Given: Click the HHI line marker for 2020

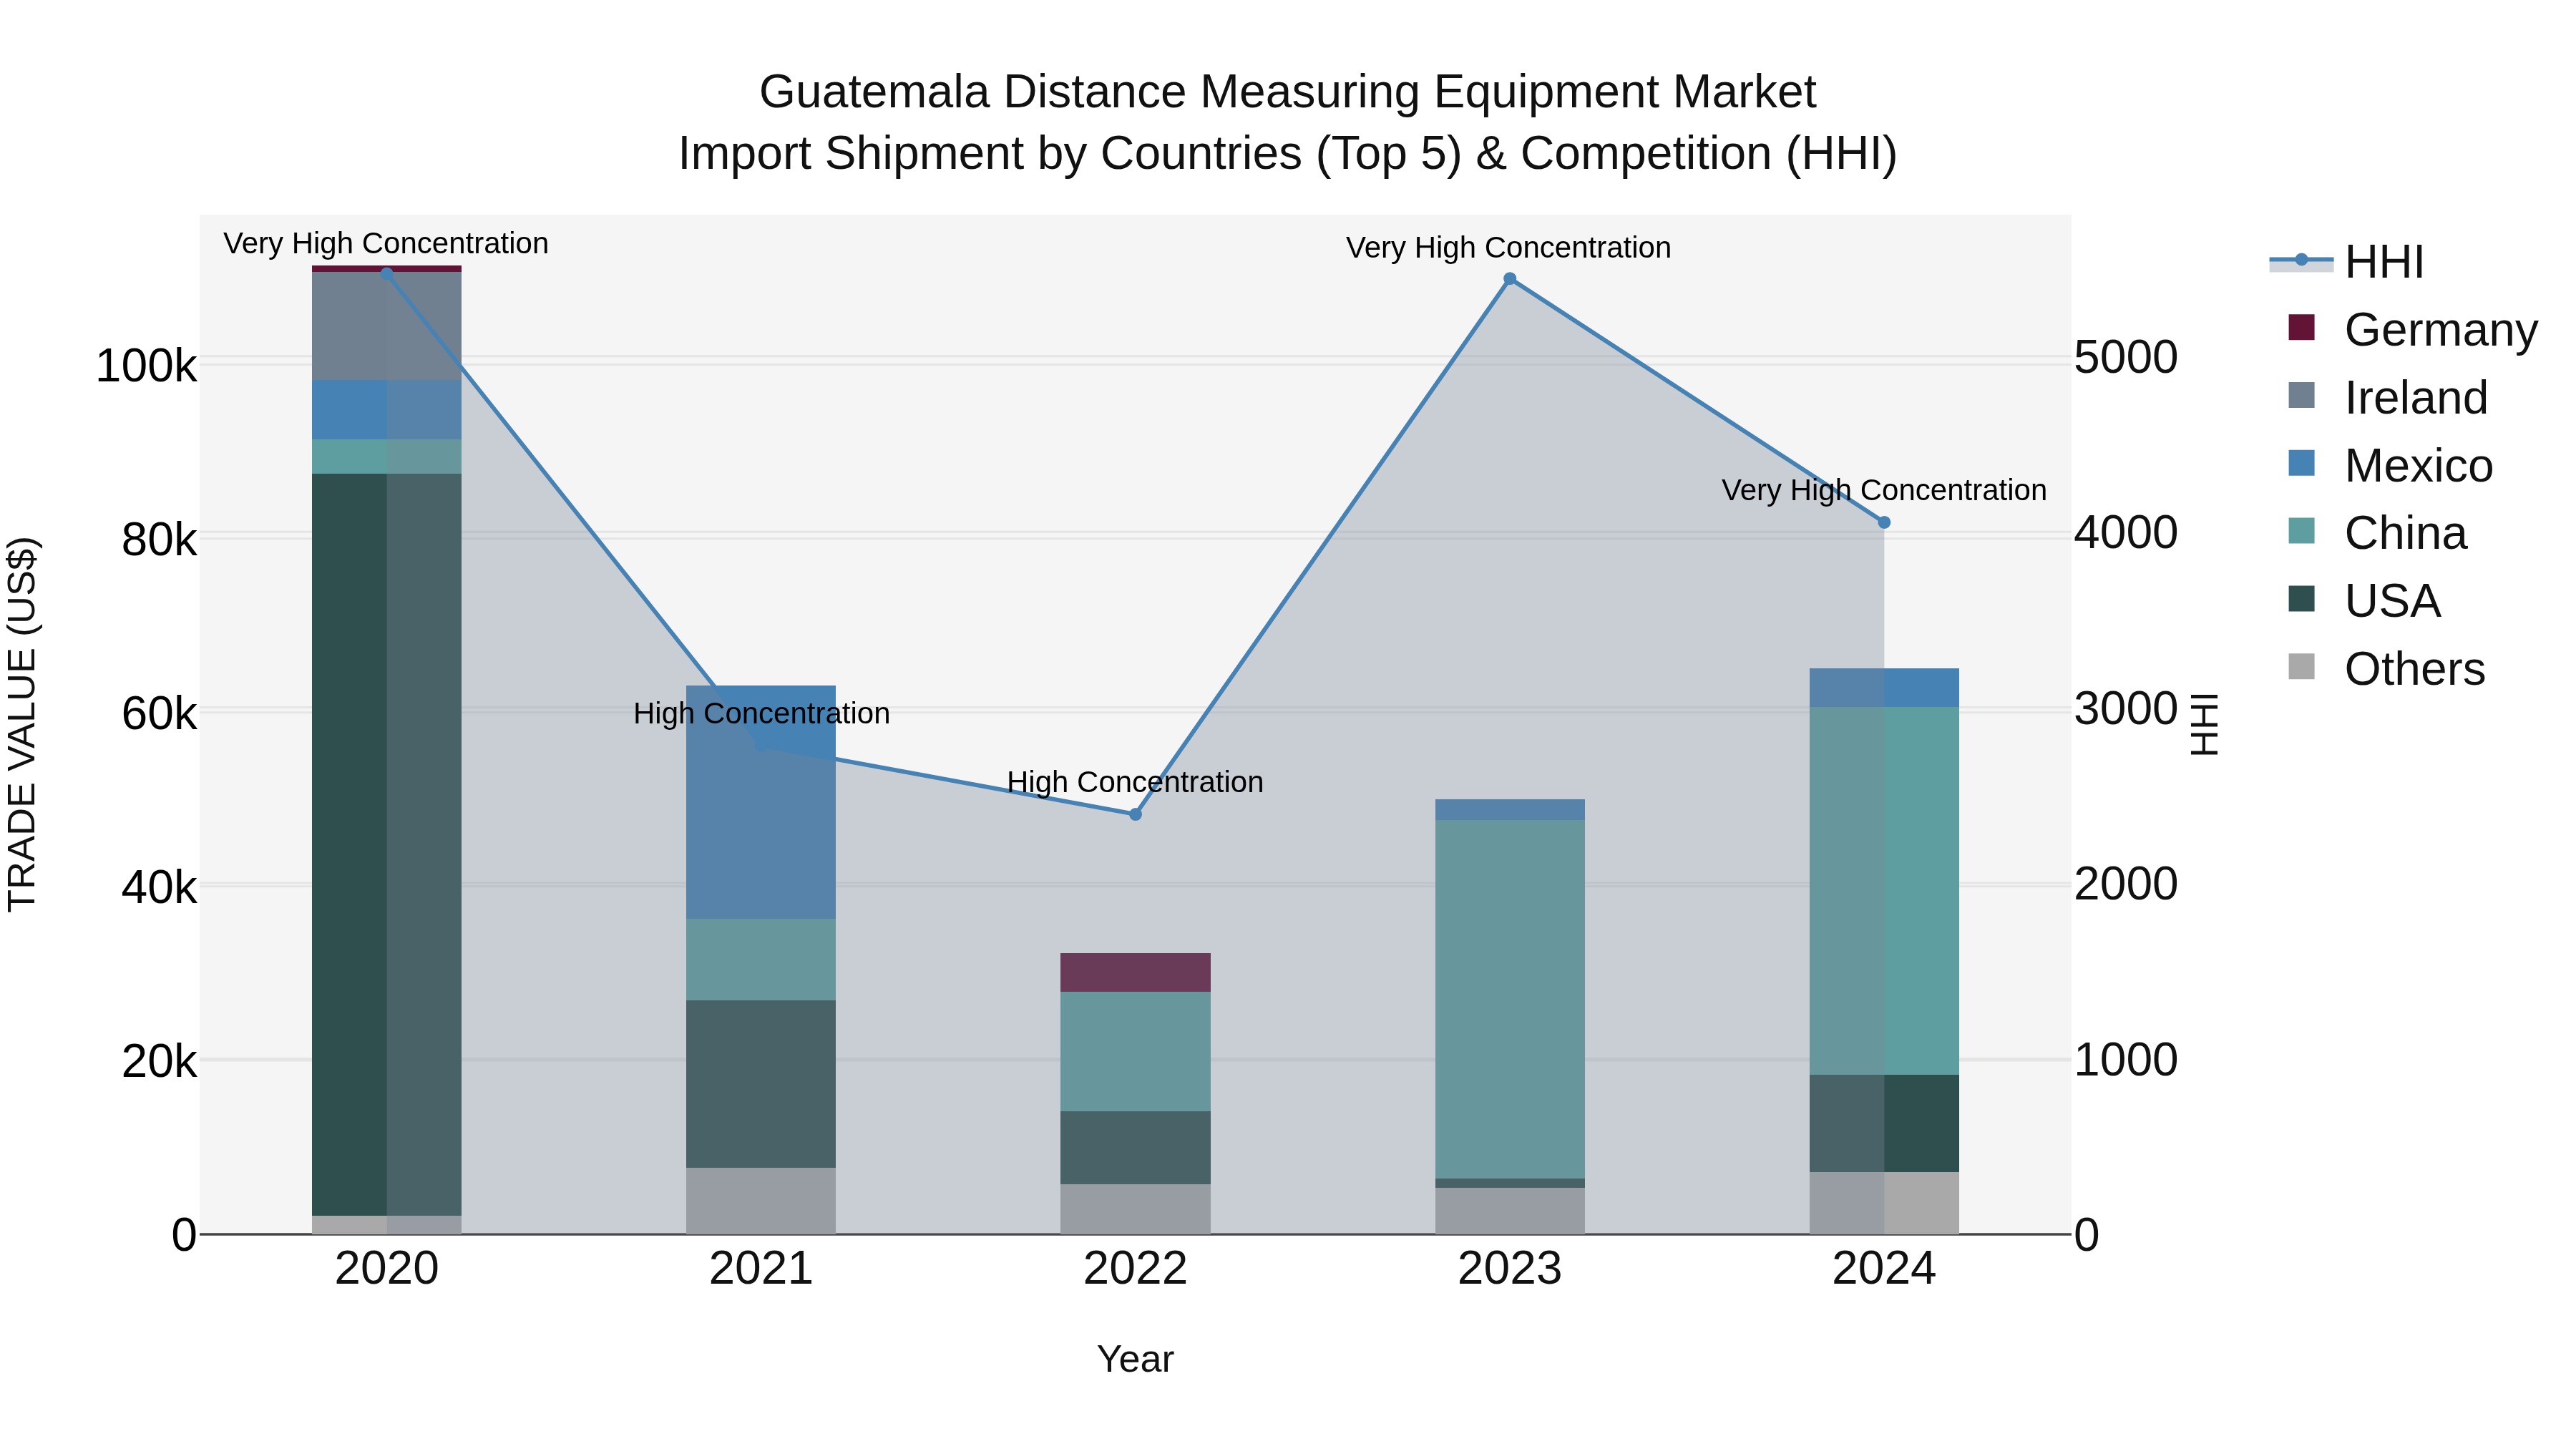Looking at the screenshot, I should click(x=387, y=273).
